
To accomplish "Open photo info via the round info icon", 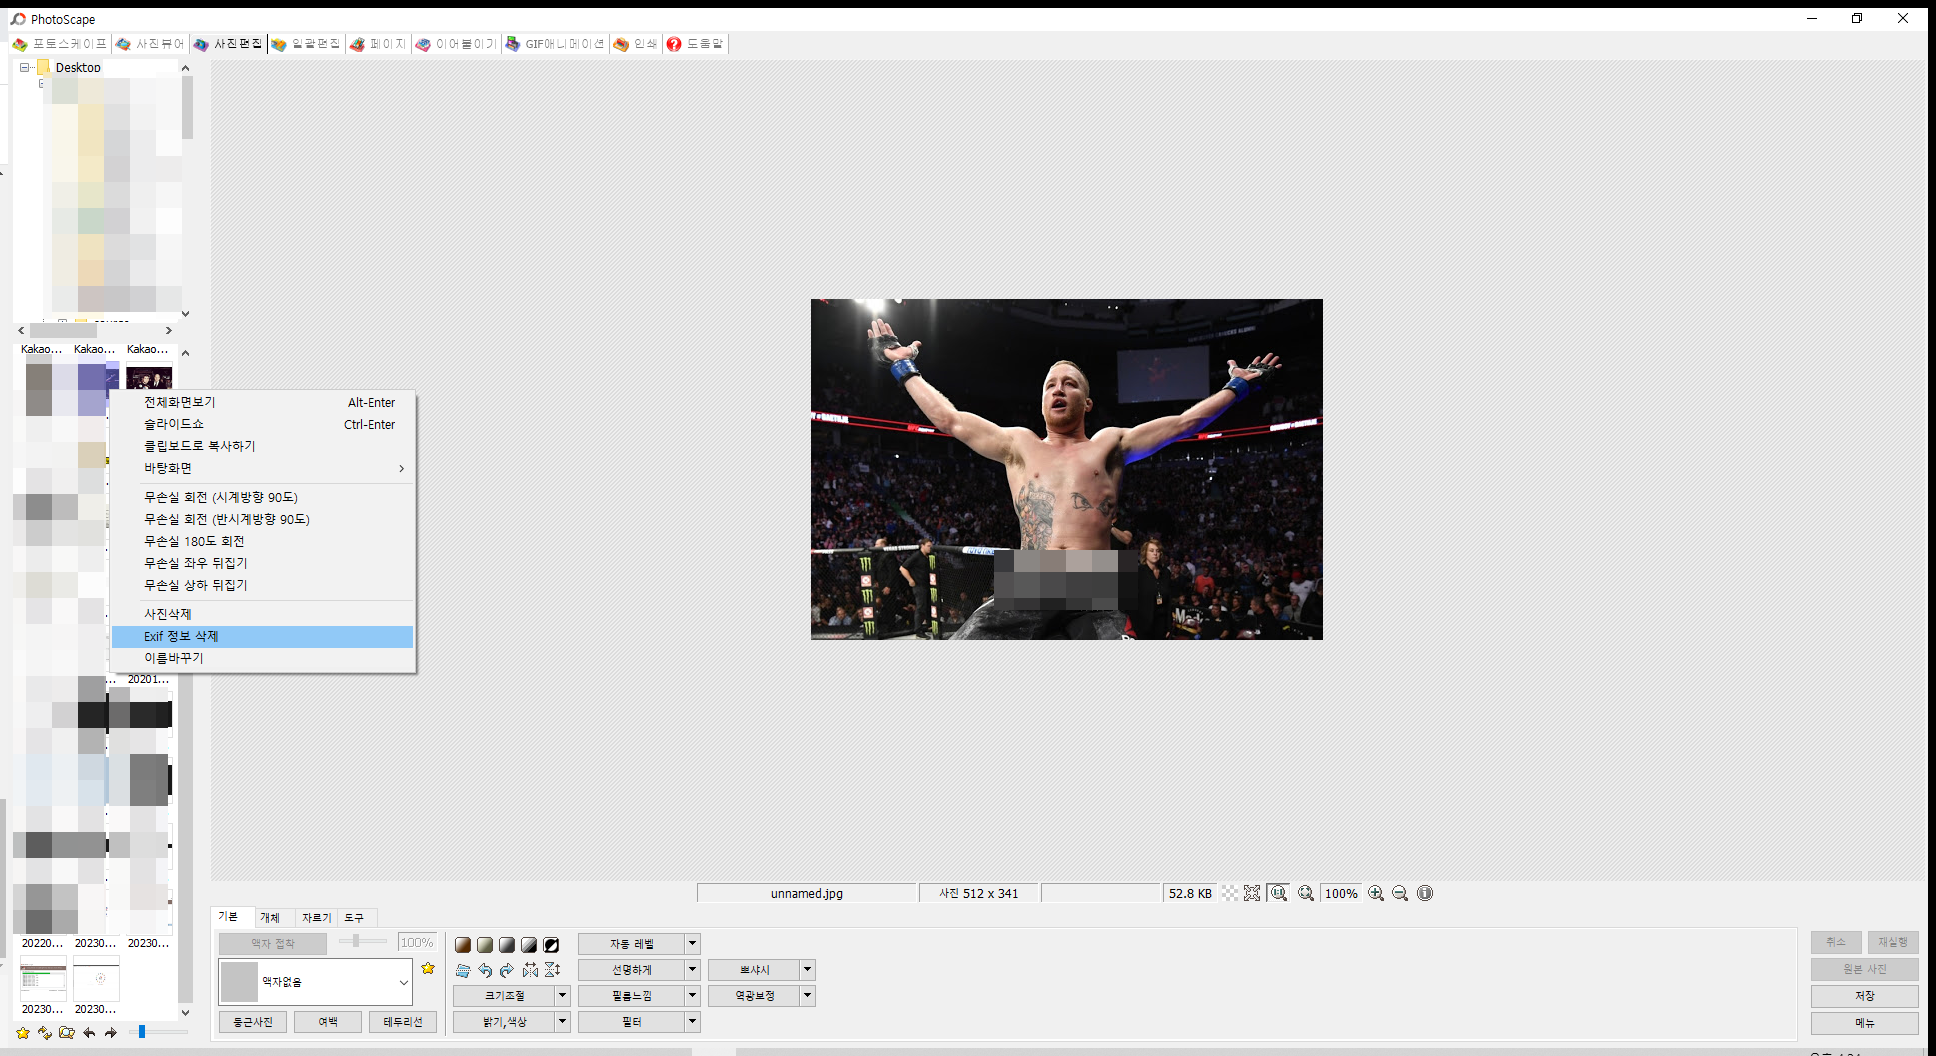I will click(1425, 893).
